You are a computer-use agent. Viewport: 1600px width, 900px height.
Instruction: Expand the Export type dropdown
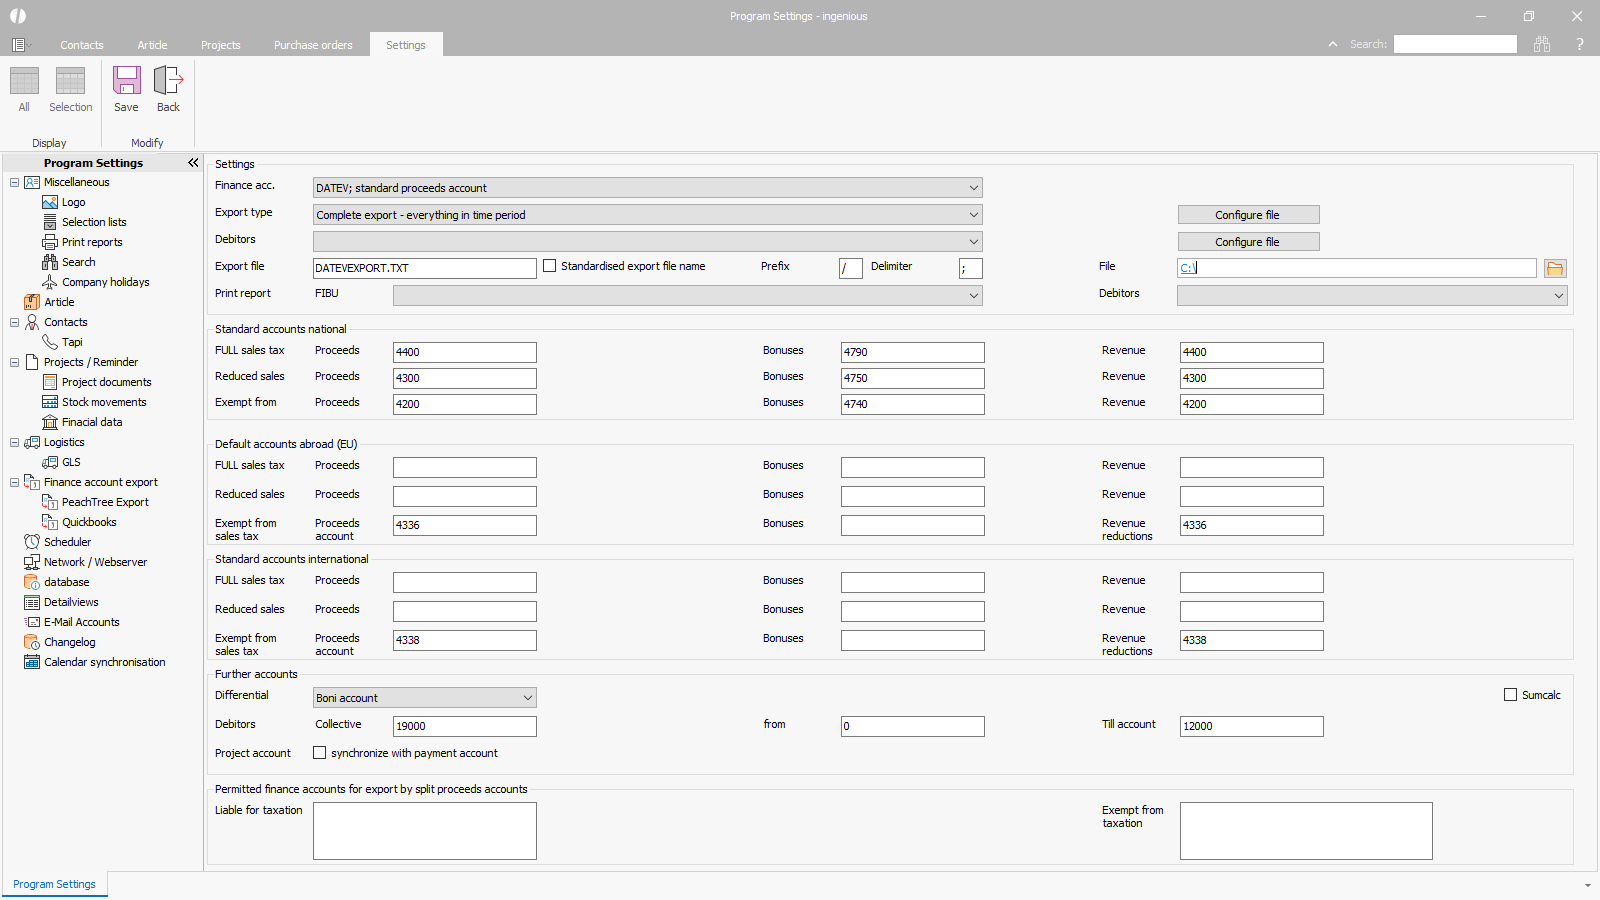click(x=647, y=215)
